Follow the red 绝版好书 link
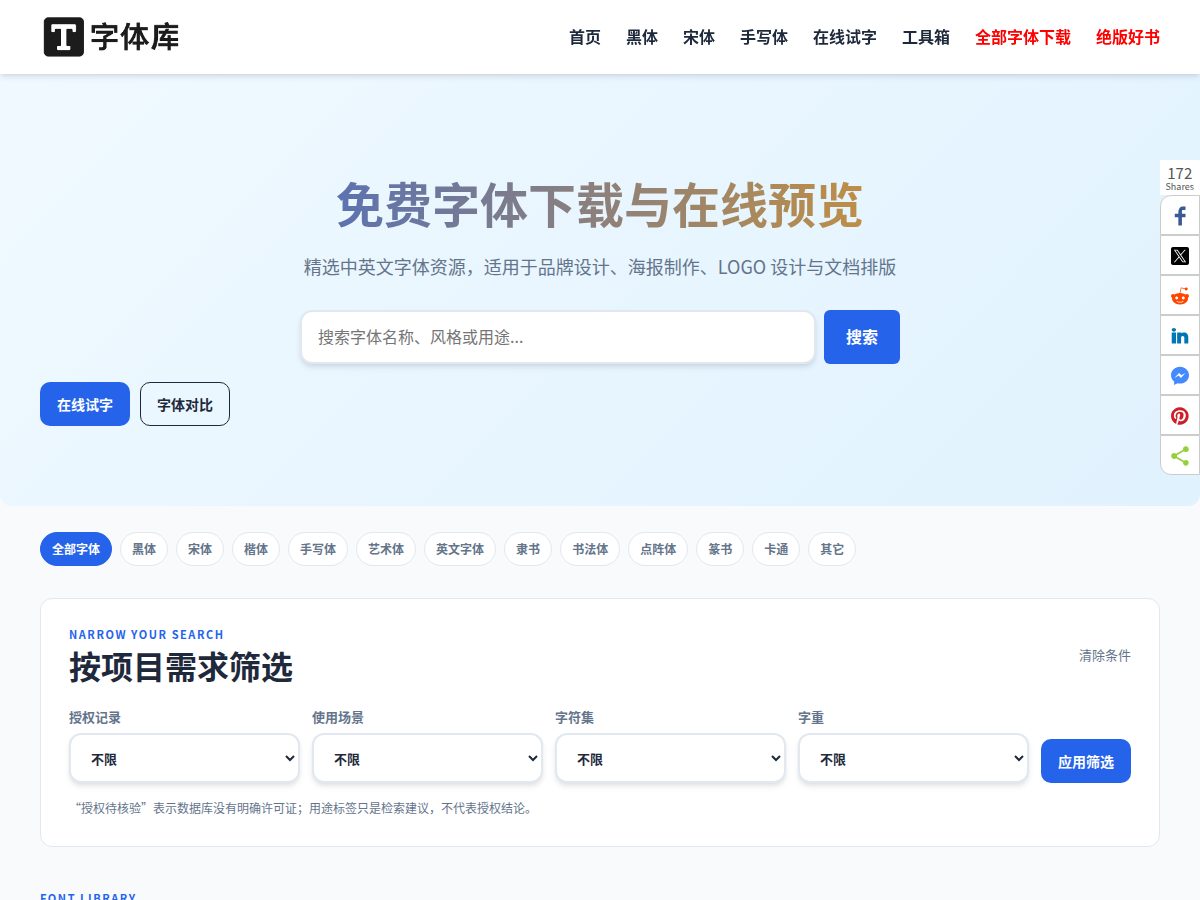This screenshot has width=1200, height=900. pos(1128,37)
